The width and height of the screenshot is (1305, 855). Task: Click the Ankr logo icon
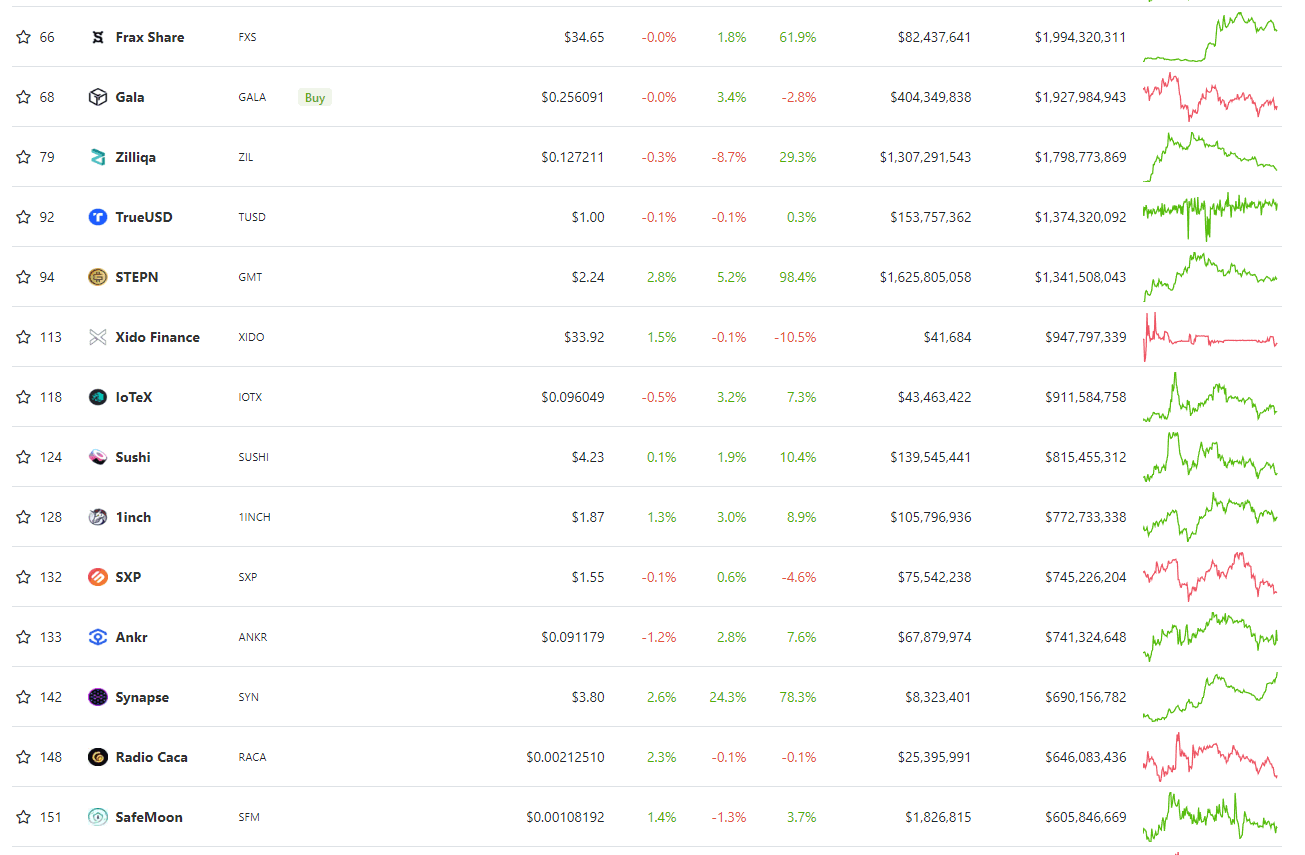pos(98,637)
